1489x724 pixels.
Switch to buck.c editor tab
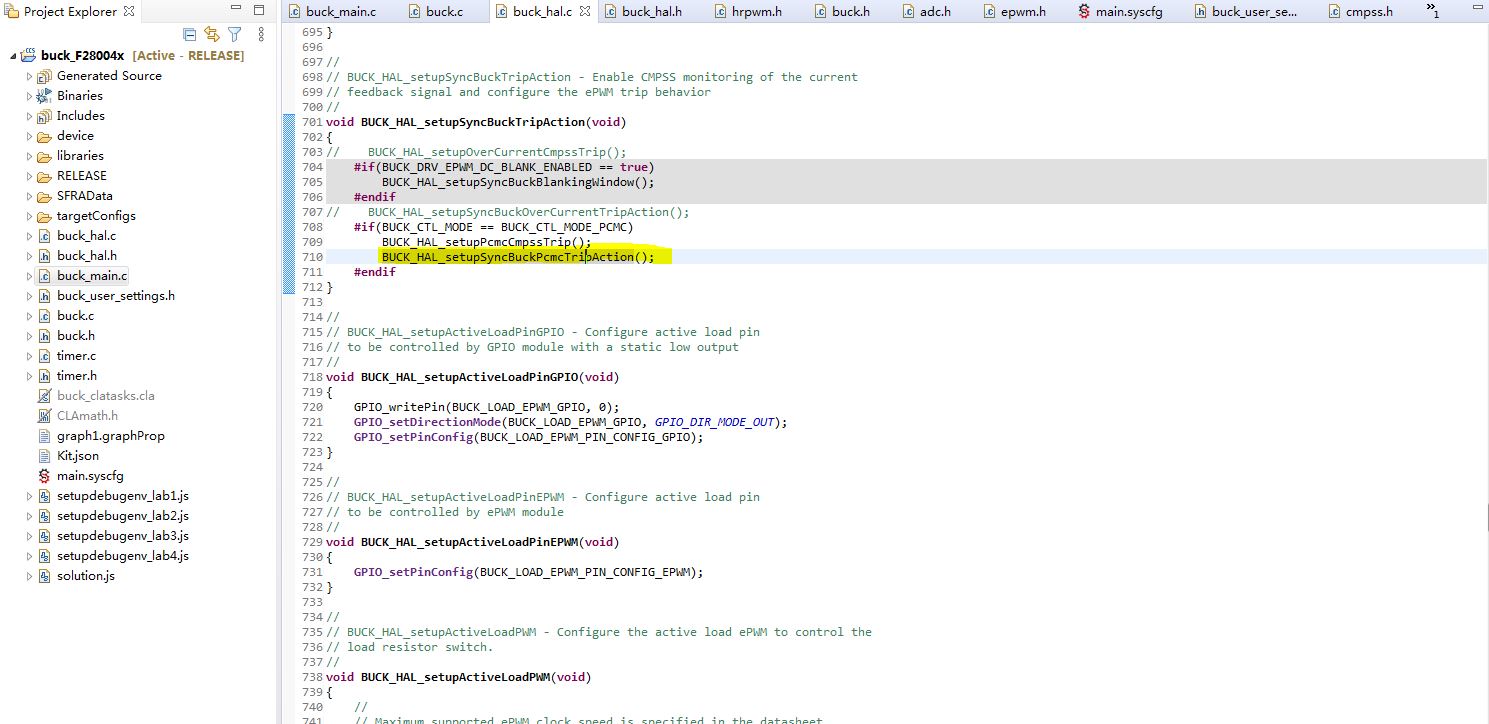point(444,12)
